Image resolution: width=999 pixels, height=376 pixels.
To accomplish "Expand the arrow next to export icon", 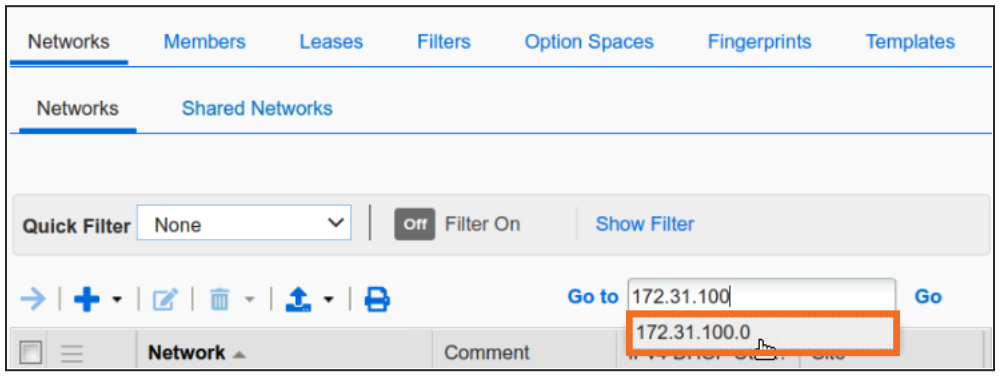I will click(329, 299).
